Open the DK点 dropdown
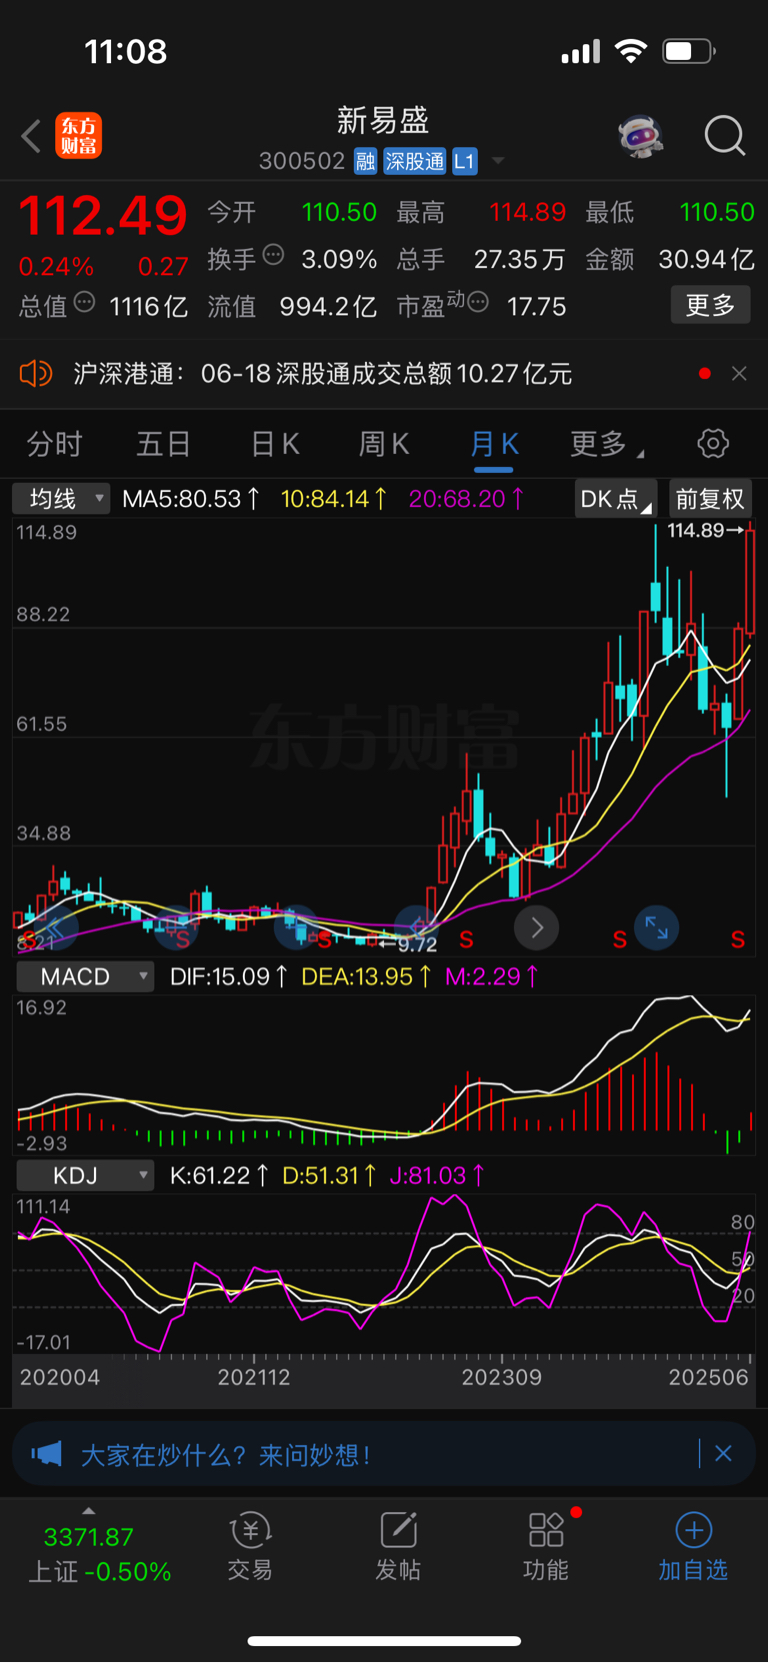This screenshot has height=1663, width=768. (x=615, y=498)
